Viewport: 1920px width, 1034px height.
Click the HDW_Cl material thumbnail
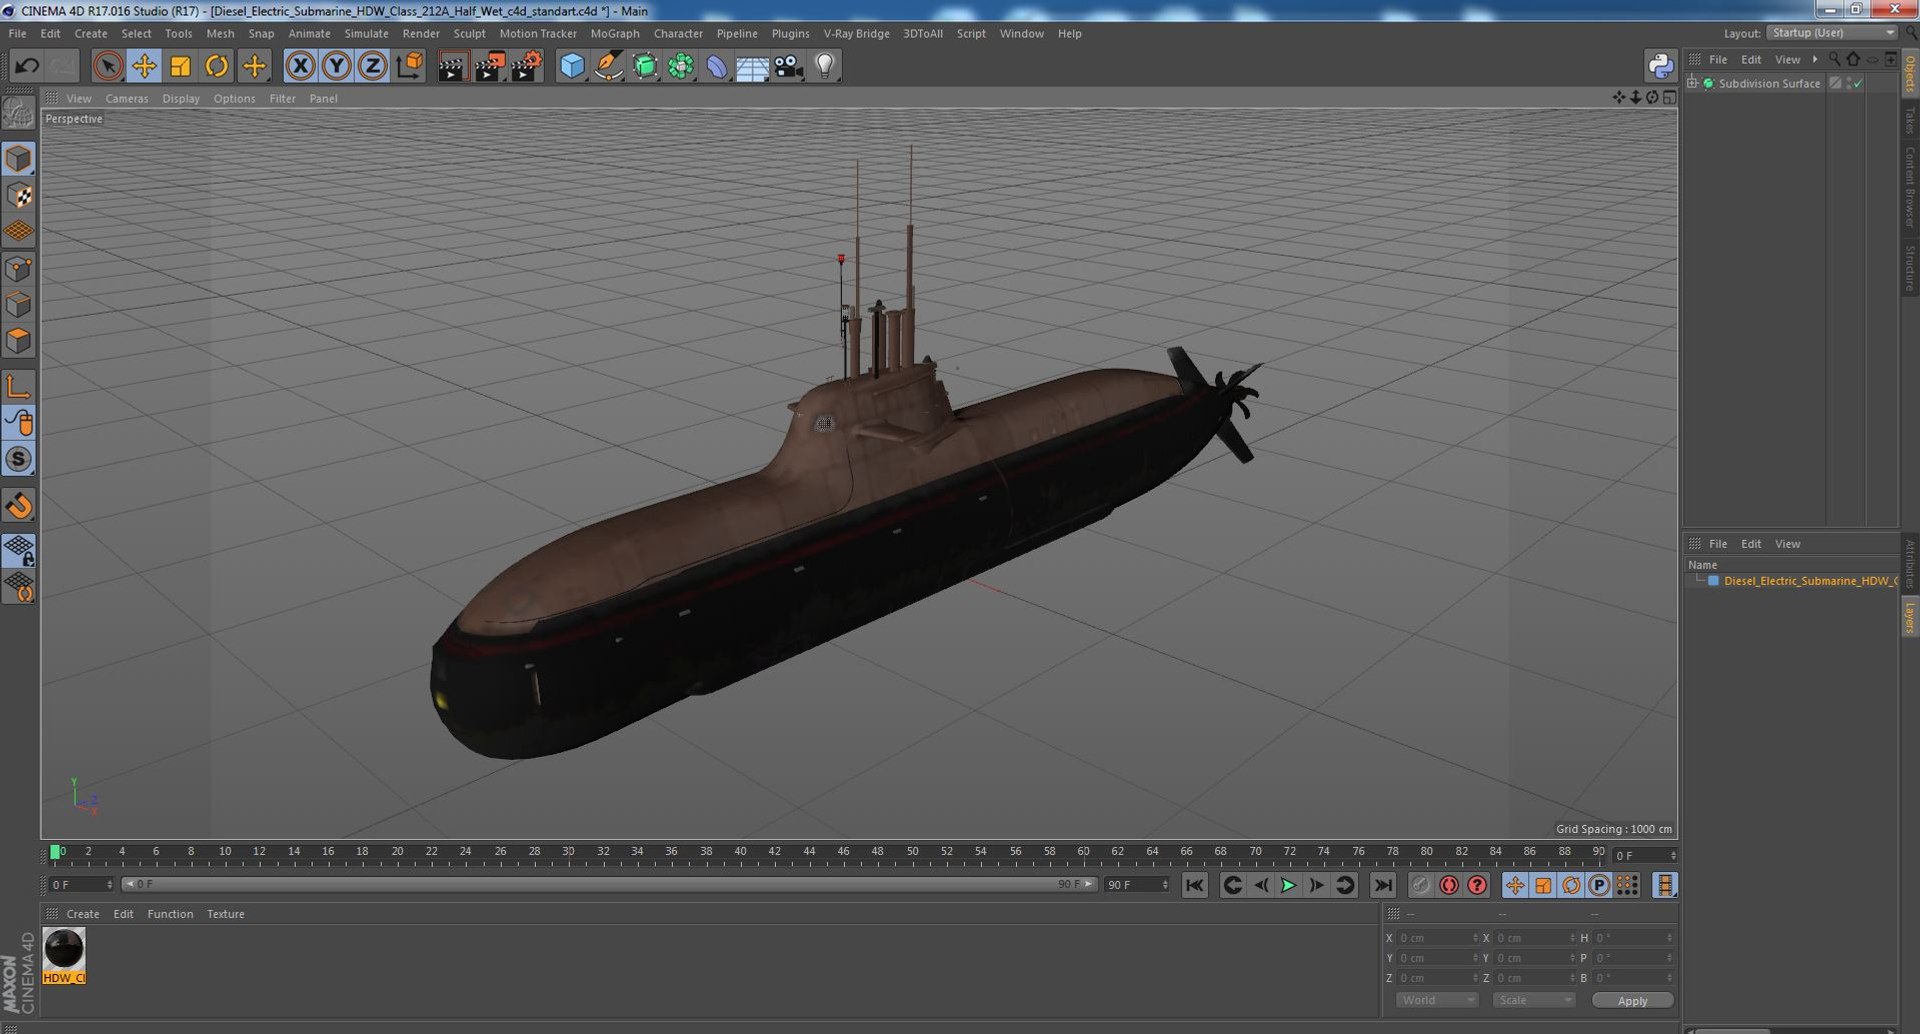pos(64,949)
